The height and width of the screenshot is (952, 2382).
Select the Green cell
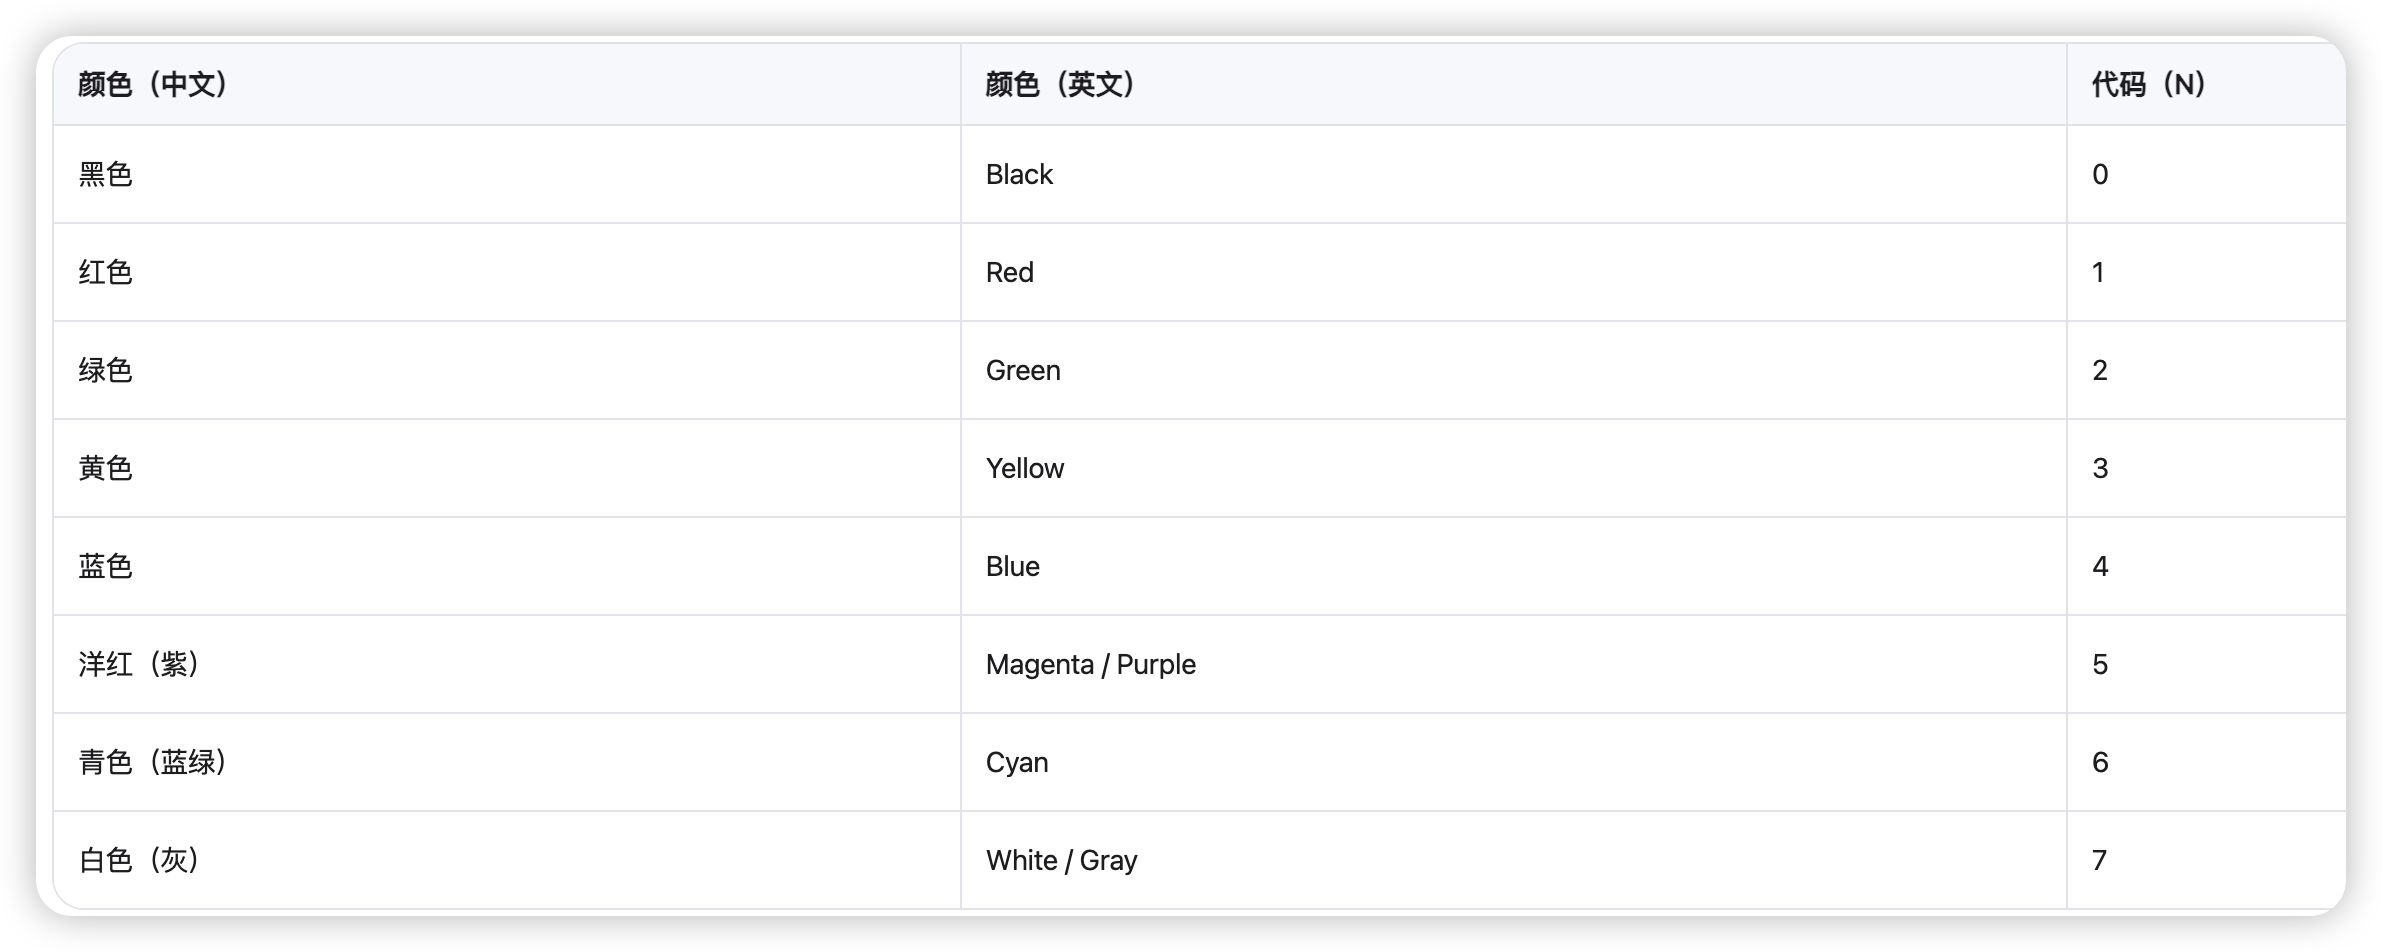pyautogui.click(x=1023, y=371)
